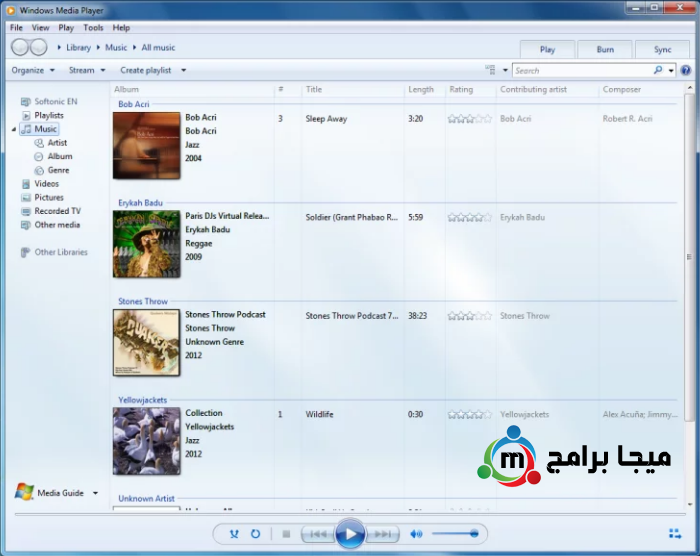Open the Organize dropdown menu

pyautogui.click(x=33, y=70)
